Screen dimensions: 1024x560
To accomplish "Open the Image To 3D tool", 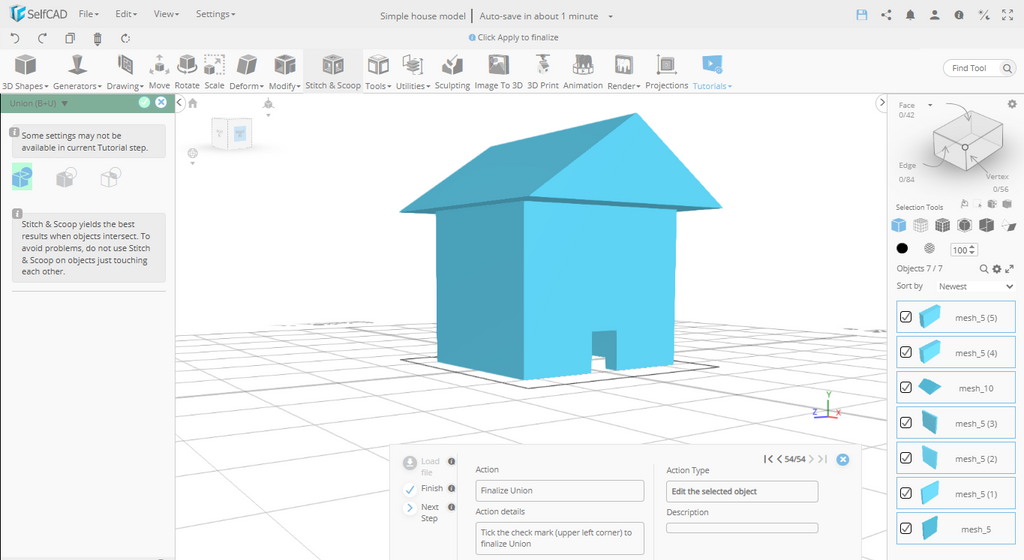I will [x=498, y=72].
